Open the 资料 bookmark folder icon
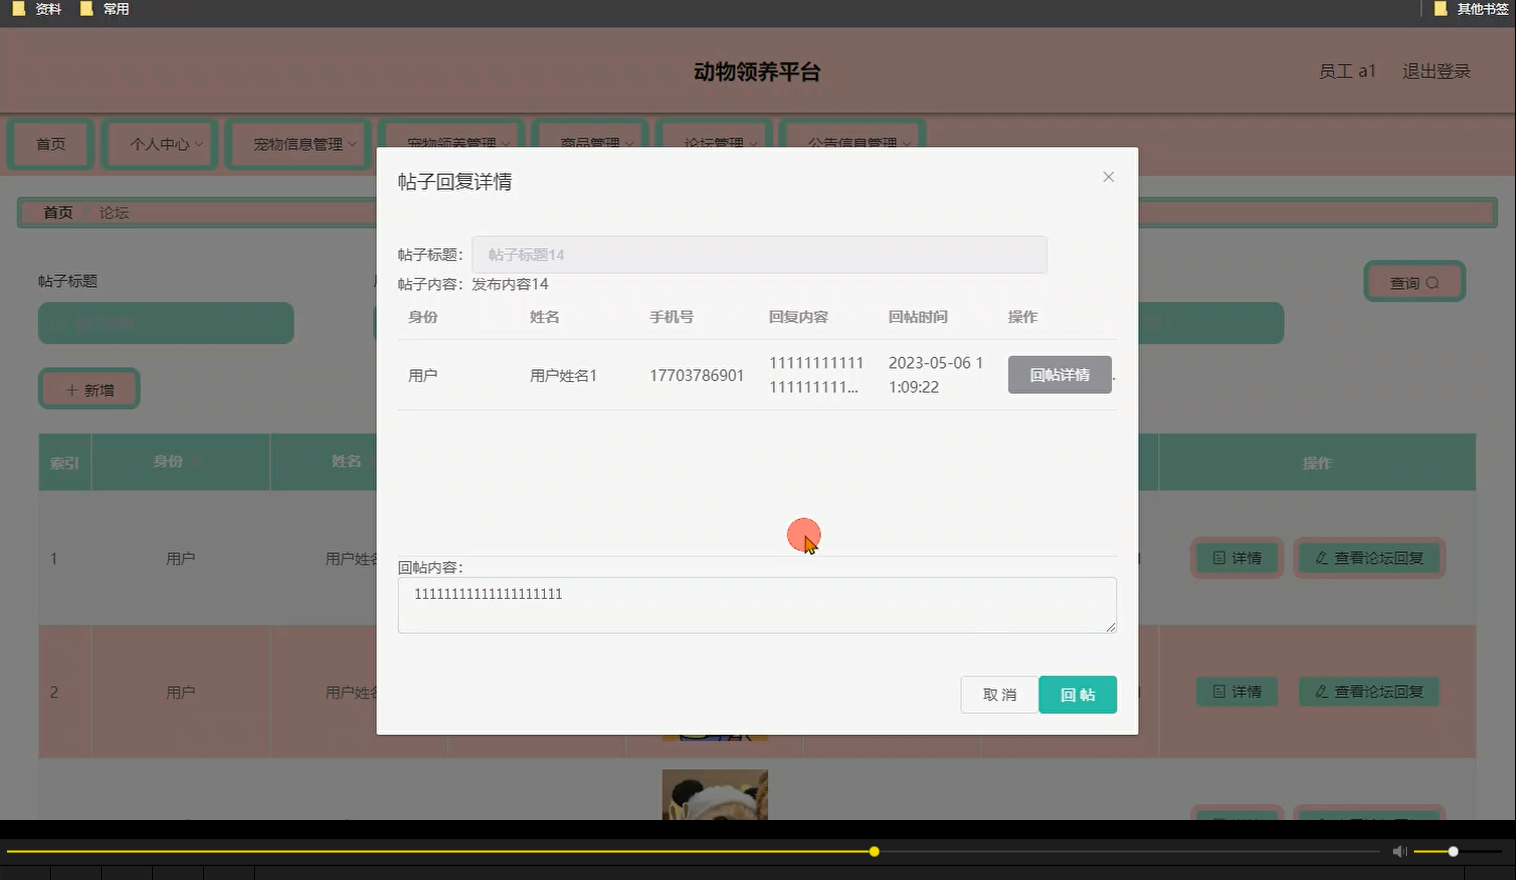Screen dimensions: 1516x880 16,9
